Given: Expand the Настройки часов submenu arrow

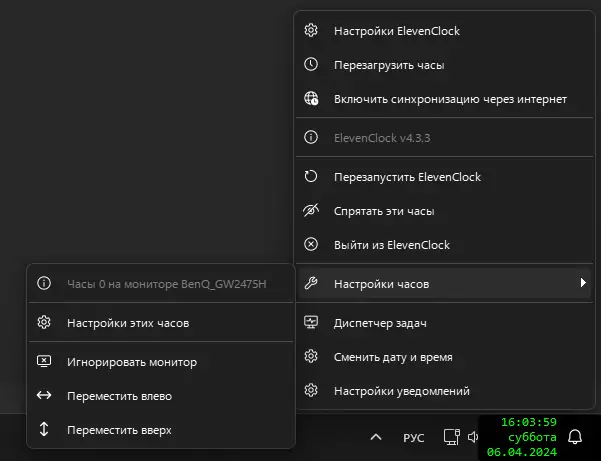Looking at the screenshot, I should 582,284.
